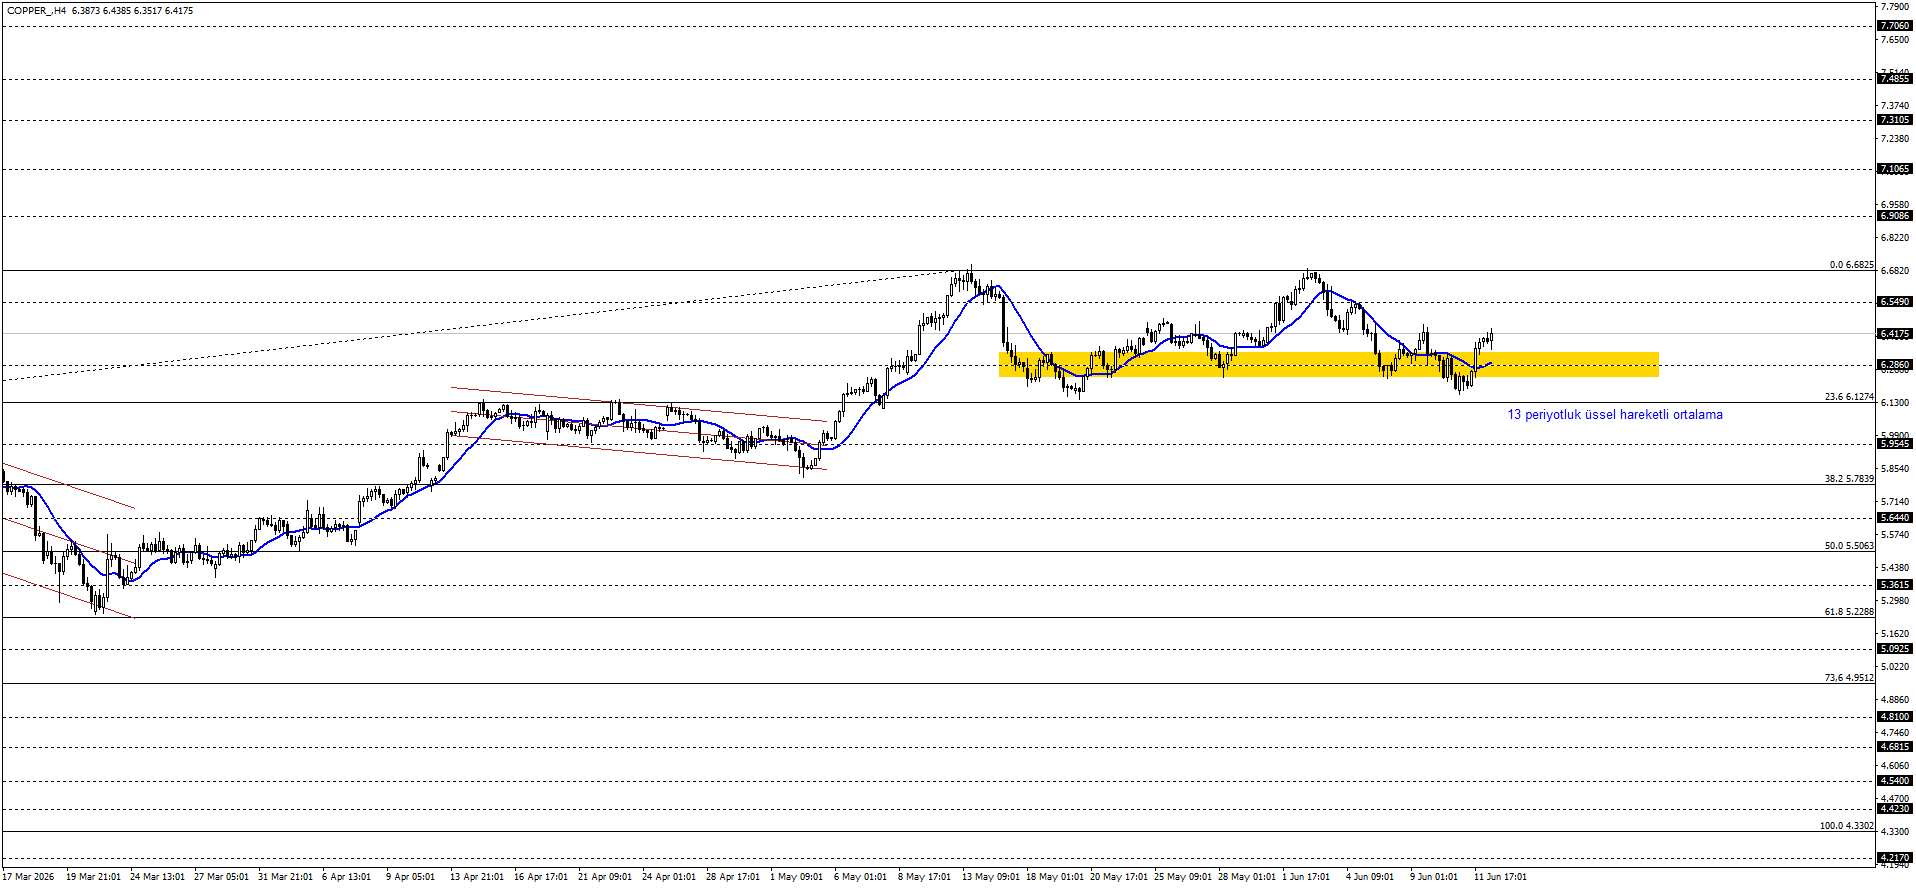Click the 4.5400 price level tag

(x=1895, y=781)
